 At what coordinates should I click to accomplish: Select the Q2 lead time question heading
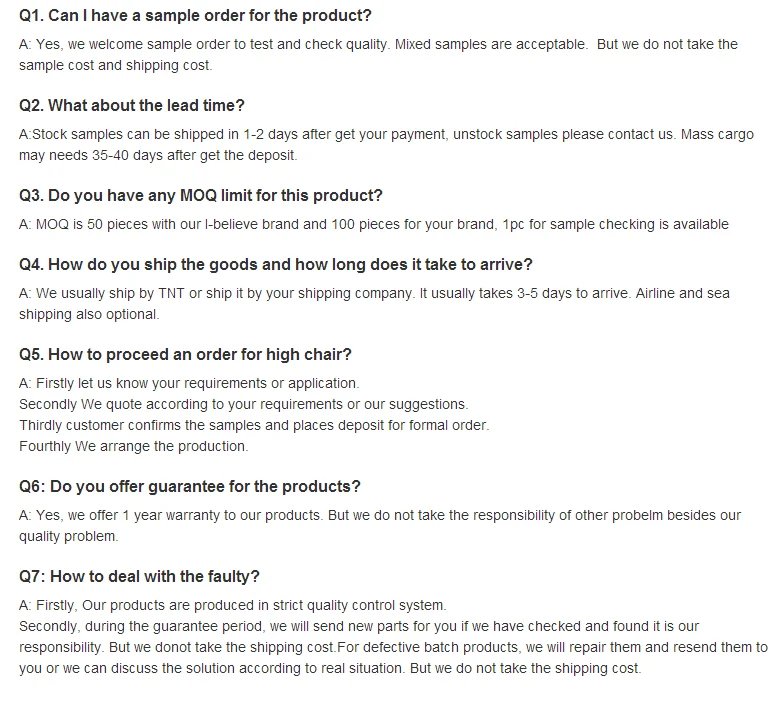[132, 105]
